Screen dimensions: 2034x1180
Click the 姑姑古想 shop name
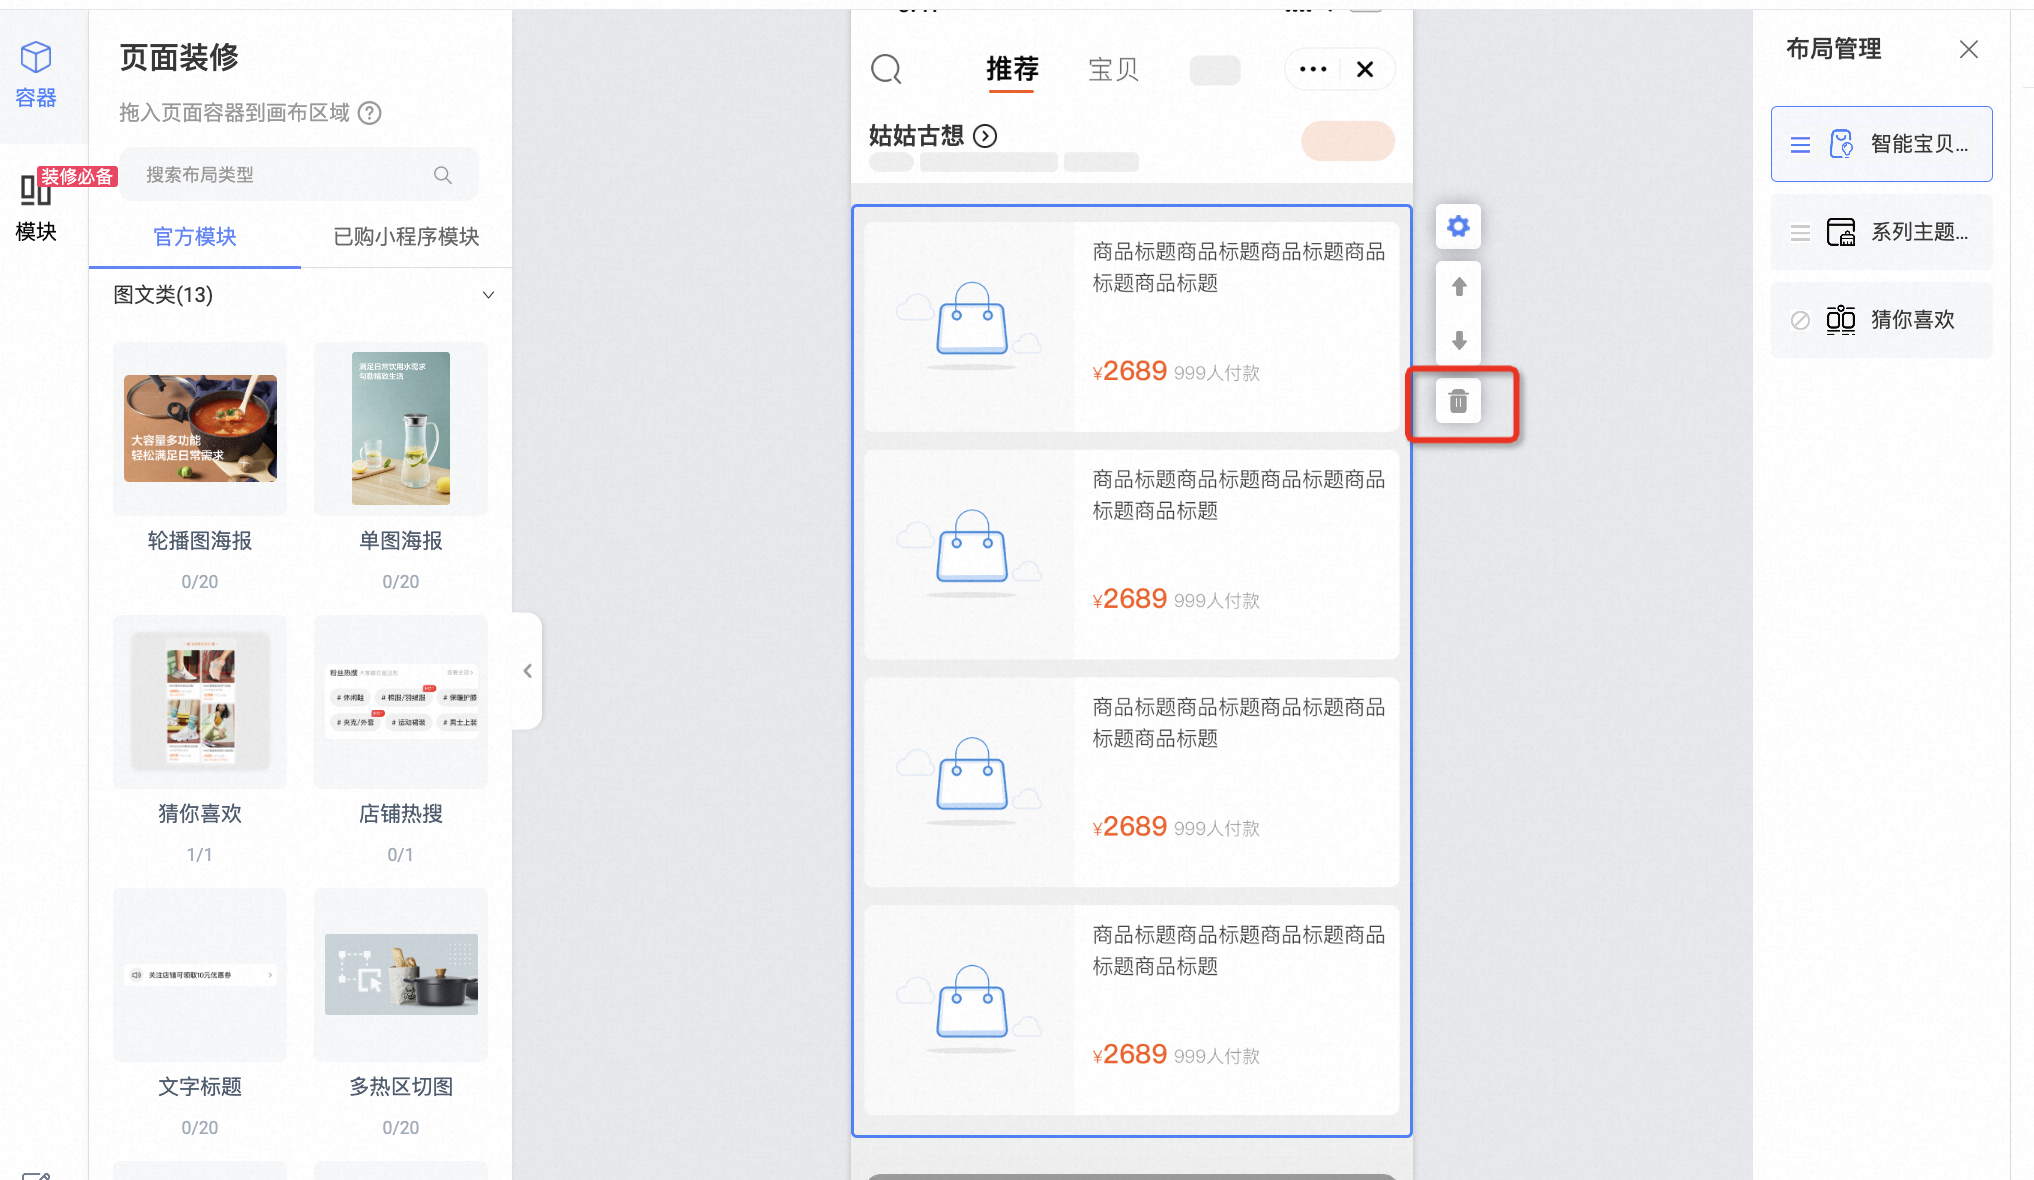[916, 136]
